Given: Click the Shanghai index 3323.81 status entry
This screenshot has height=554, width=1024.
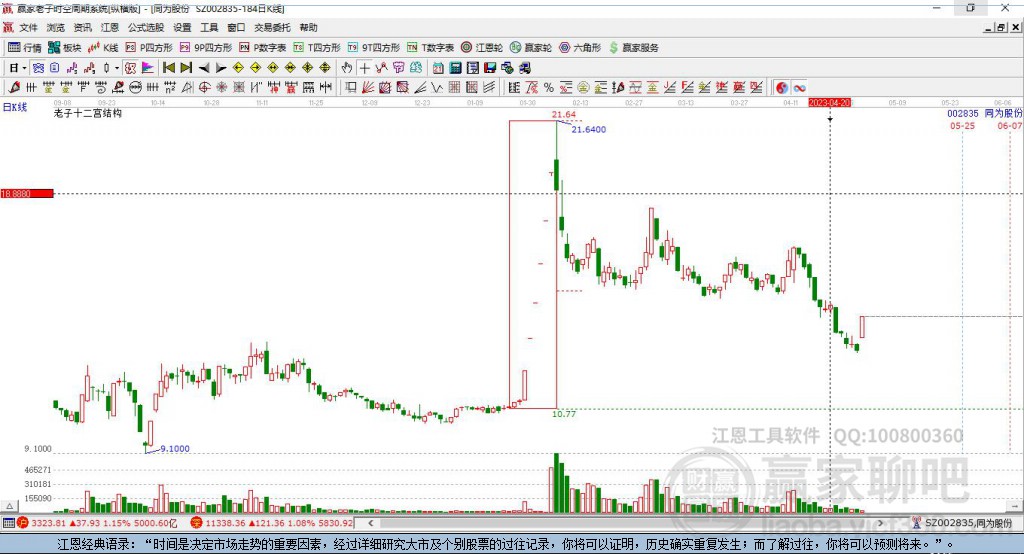Looking at the screenshot, I should point(97,523).
